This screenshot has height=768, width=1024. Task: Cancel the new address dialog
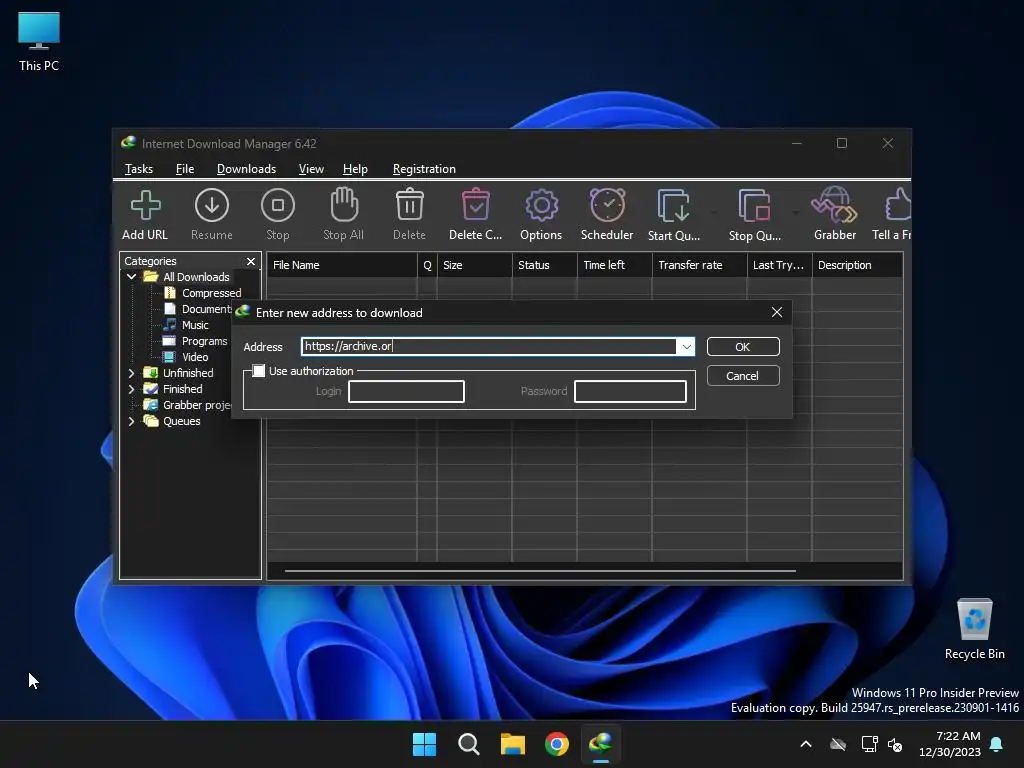[x=742, y=376]
